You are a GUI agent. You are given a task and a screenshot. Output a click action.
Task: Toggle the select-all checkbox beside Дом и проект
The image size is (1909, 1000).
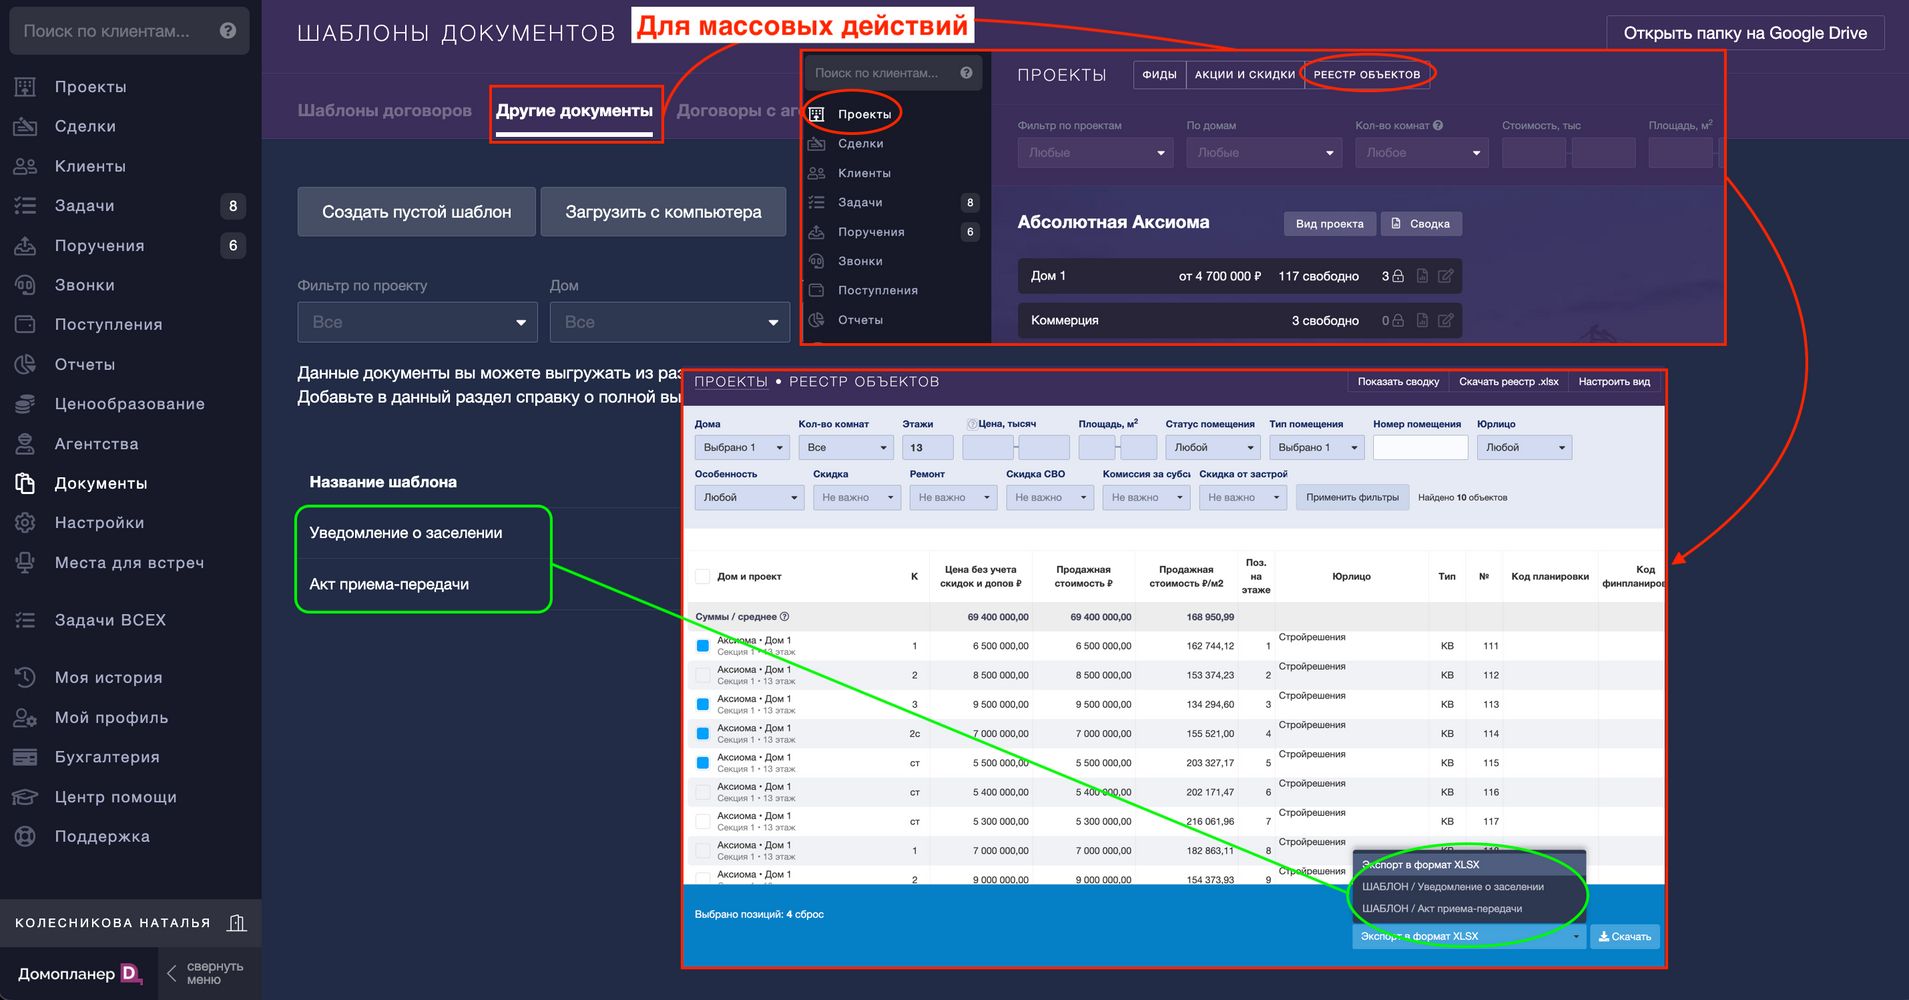click(703, 577)
